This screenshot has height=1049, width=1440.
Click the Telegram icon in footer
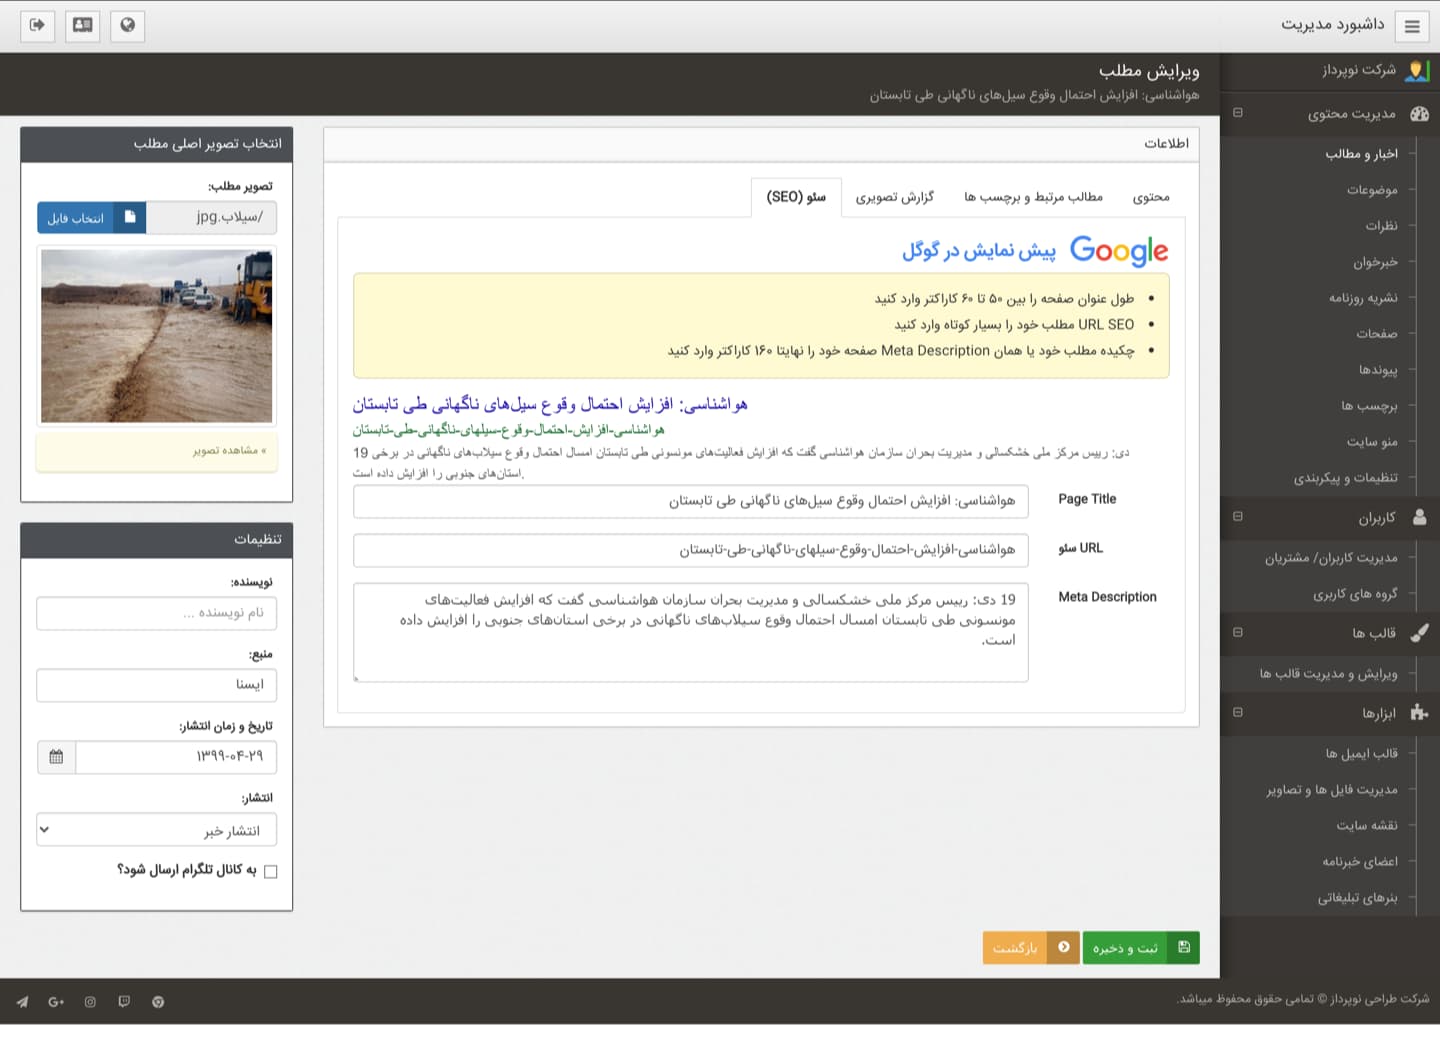pyautogui.click(x=22, y=1002)
